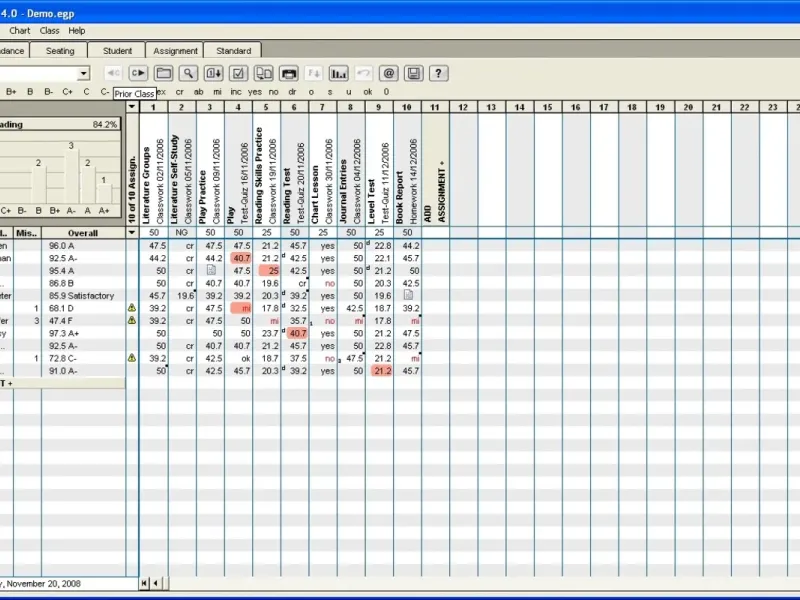Select column number 20 header
The height and width of the screenshot is (600, 800).
coord(688,107)
